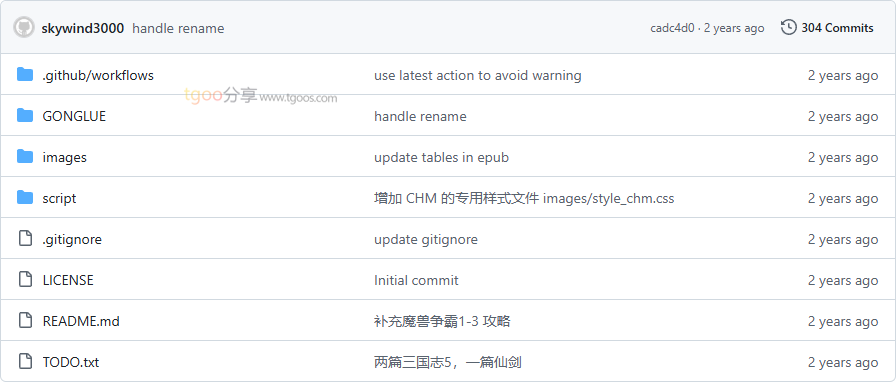Screen dimensions: 896x382
Task: Open 'use latest action to avoid warning' commit
Action: [478, 75]
